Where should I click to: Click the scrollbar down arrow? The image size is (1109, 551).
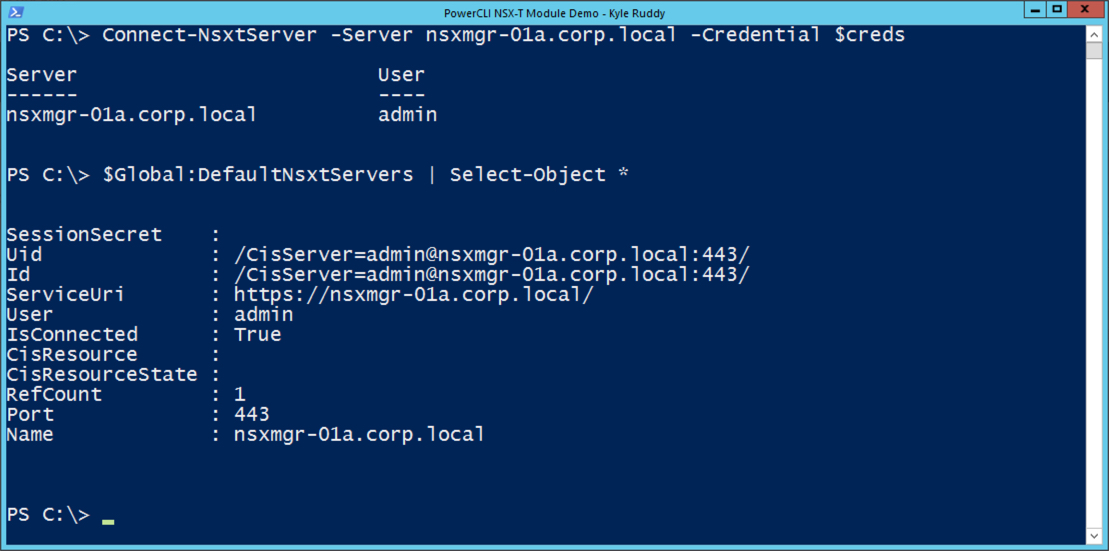coord(1095,536)
